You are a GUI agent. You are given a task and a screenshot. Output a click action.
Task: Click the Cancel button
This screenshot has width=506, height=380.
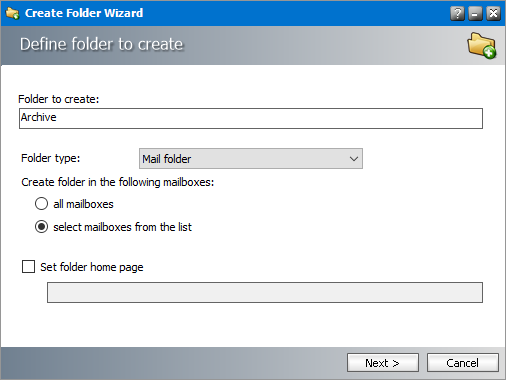(463, 363)
